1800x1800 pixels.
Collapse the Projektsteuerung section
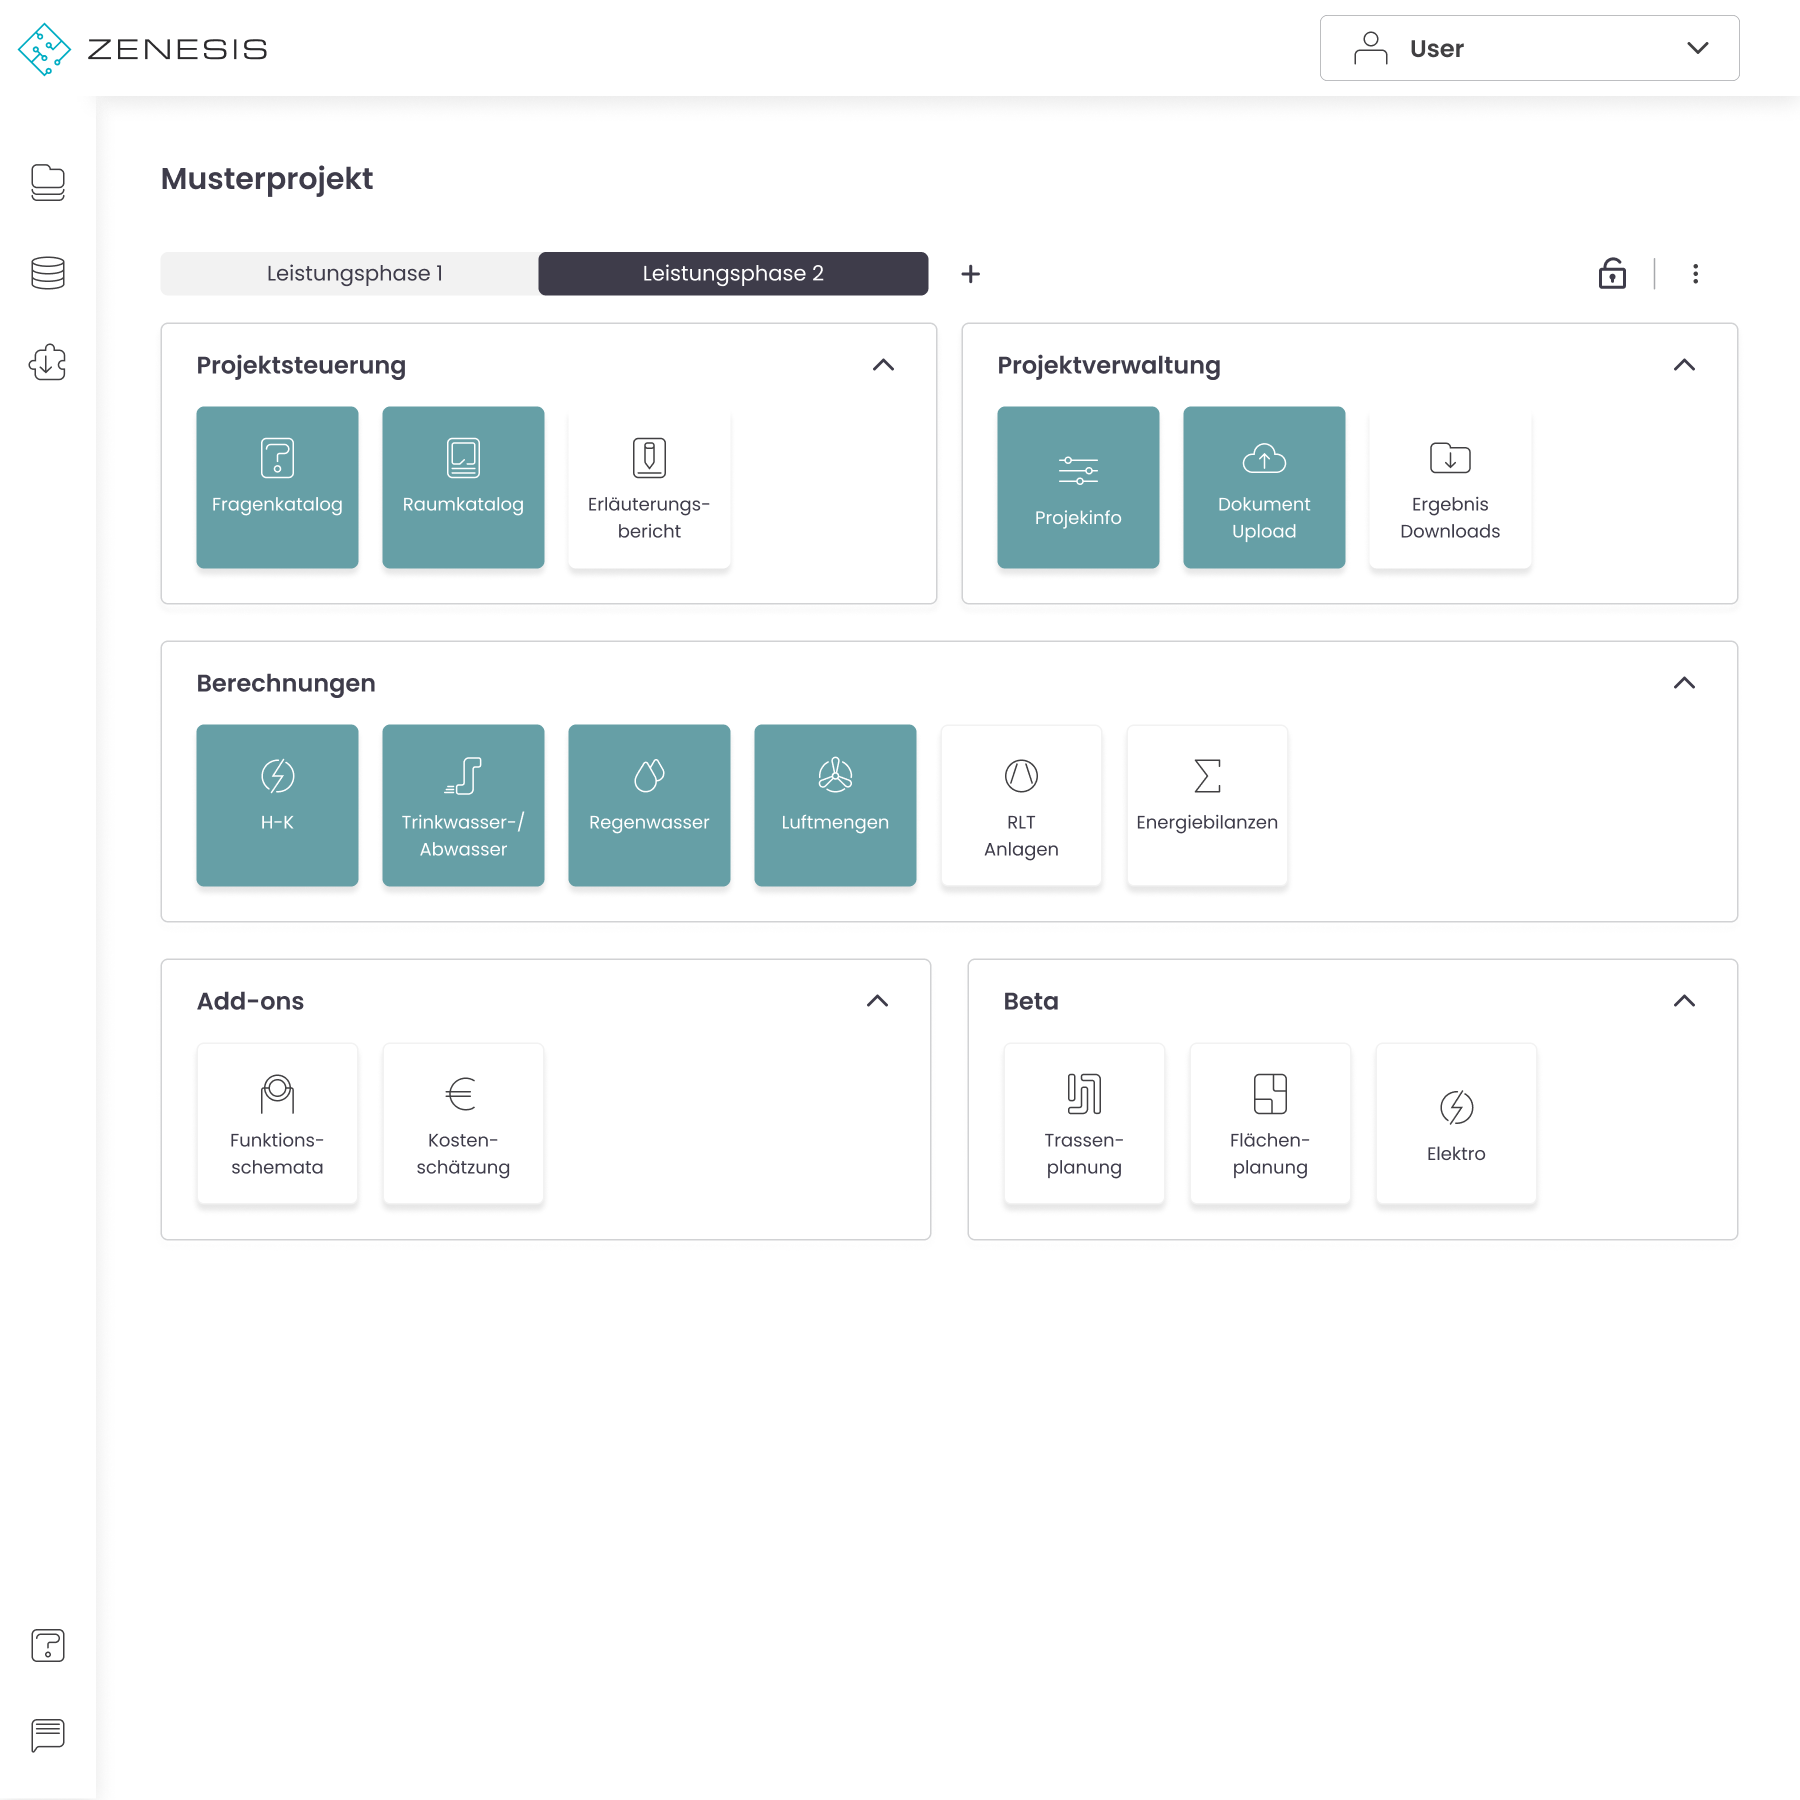click(883, 365)
